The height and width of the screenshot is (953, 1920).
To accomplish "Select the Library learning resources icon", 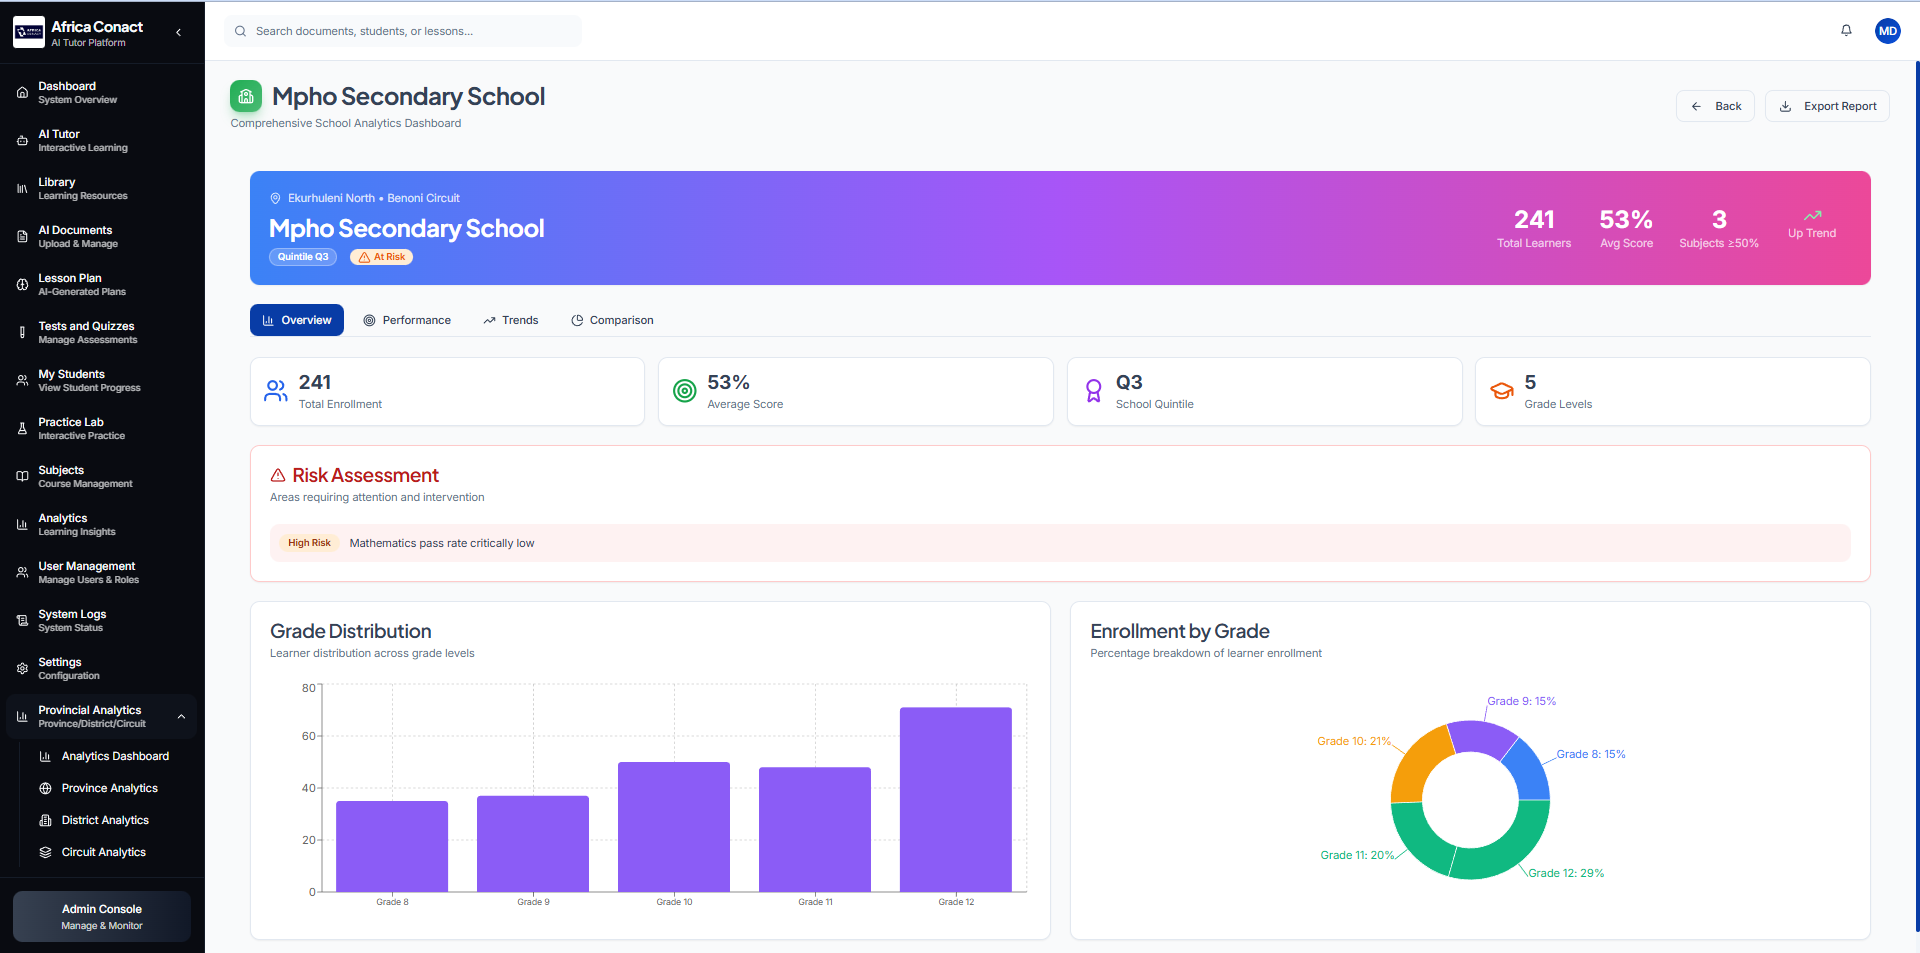I will click(22, 187).
